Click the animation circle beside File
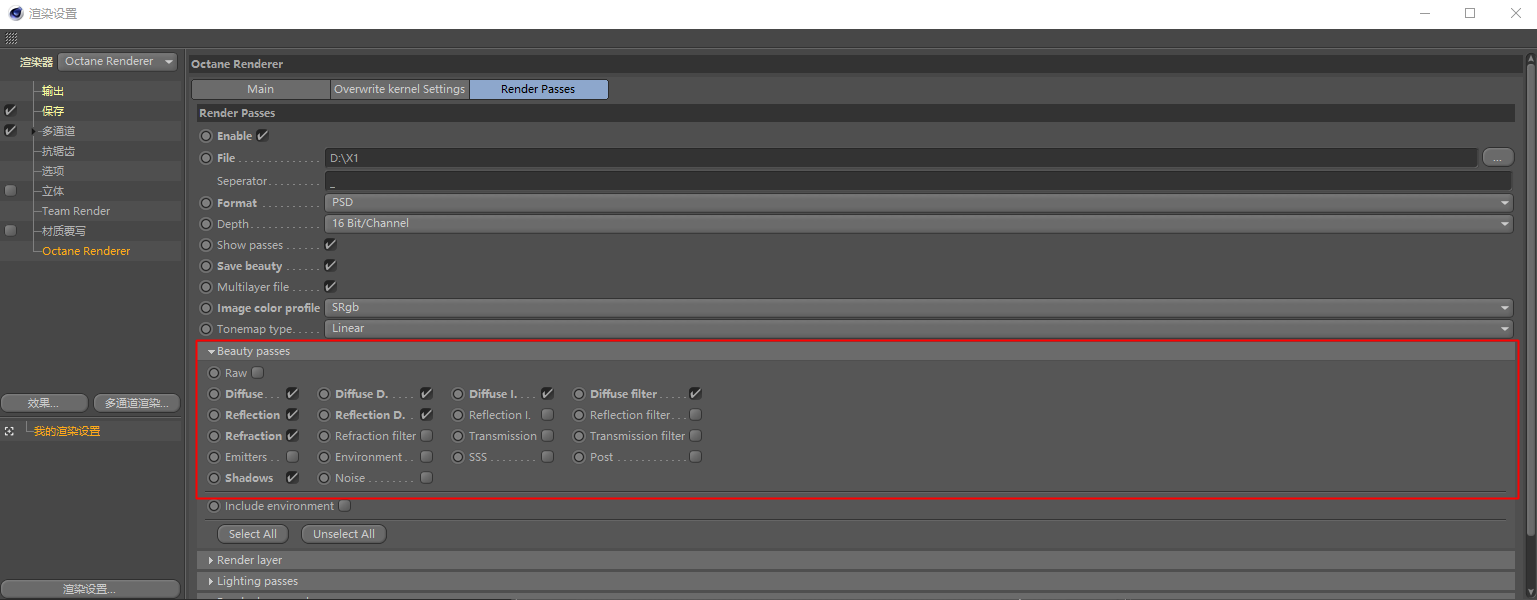1537x600 pixels. (x=206, y=158)
